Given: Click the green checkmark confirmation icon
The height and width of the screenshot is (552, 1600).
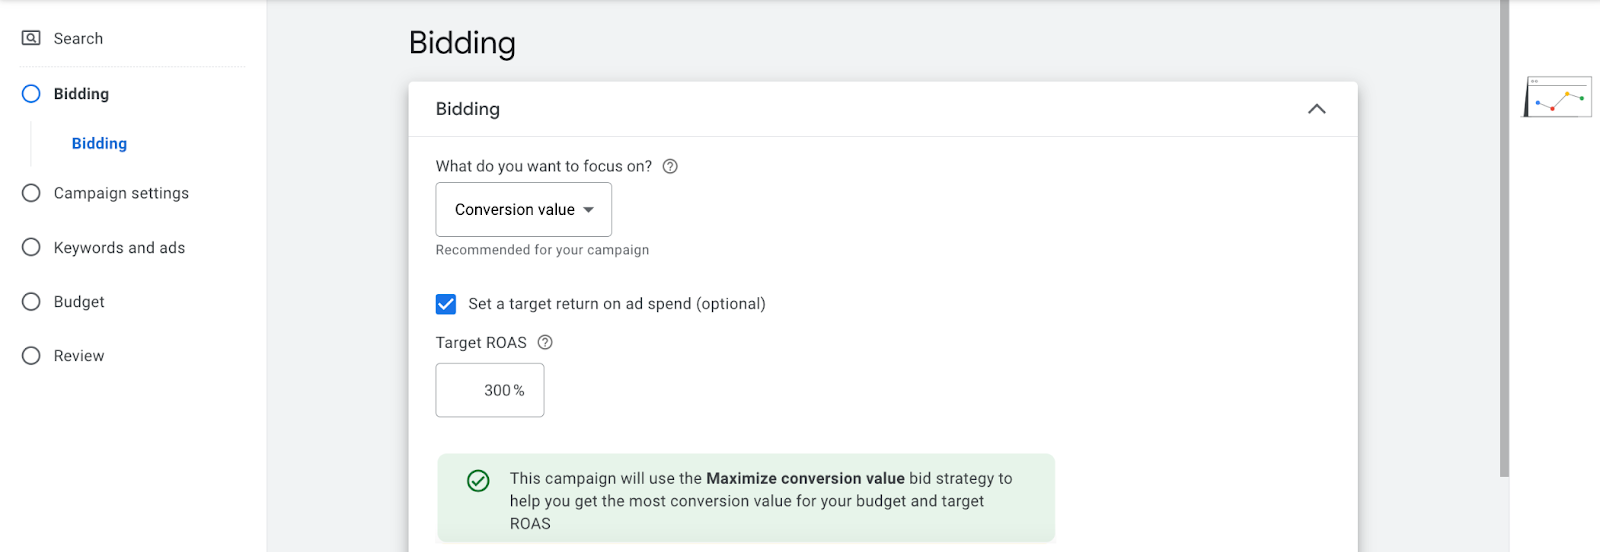Looking at the screenshot, I should click(x=479, y=481).
